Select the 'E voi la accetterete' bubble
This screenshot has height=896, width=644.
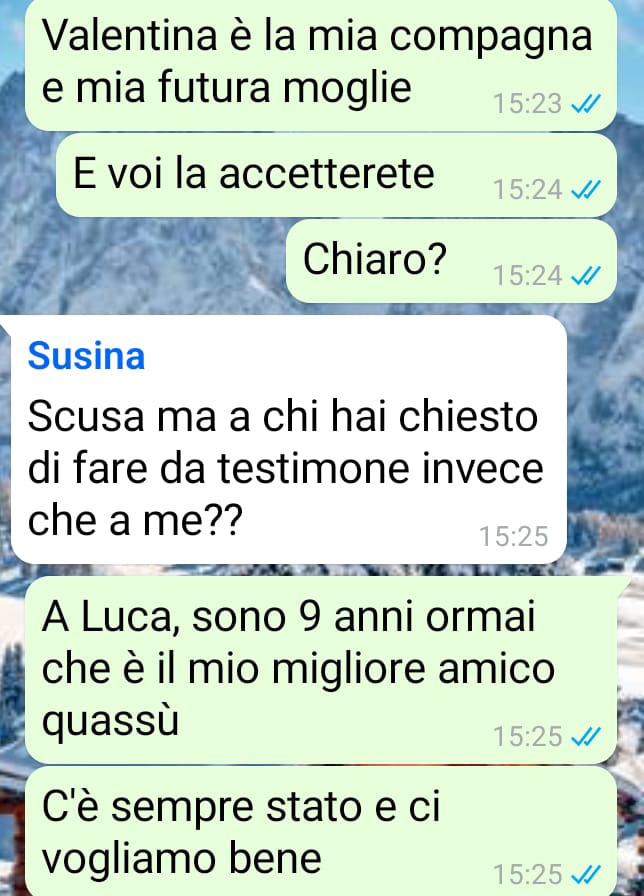point(336,175)
